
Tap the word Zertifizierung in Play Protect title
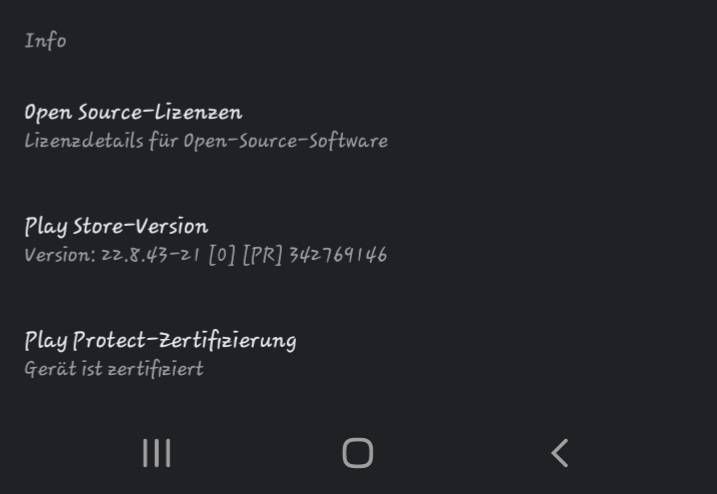(x=223, y=341)
